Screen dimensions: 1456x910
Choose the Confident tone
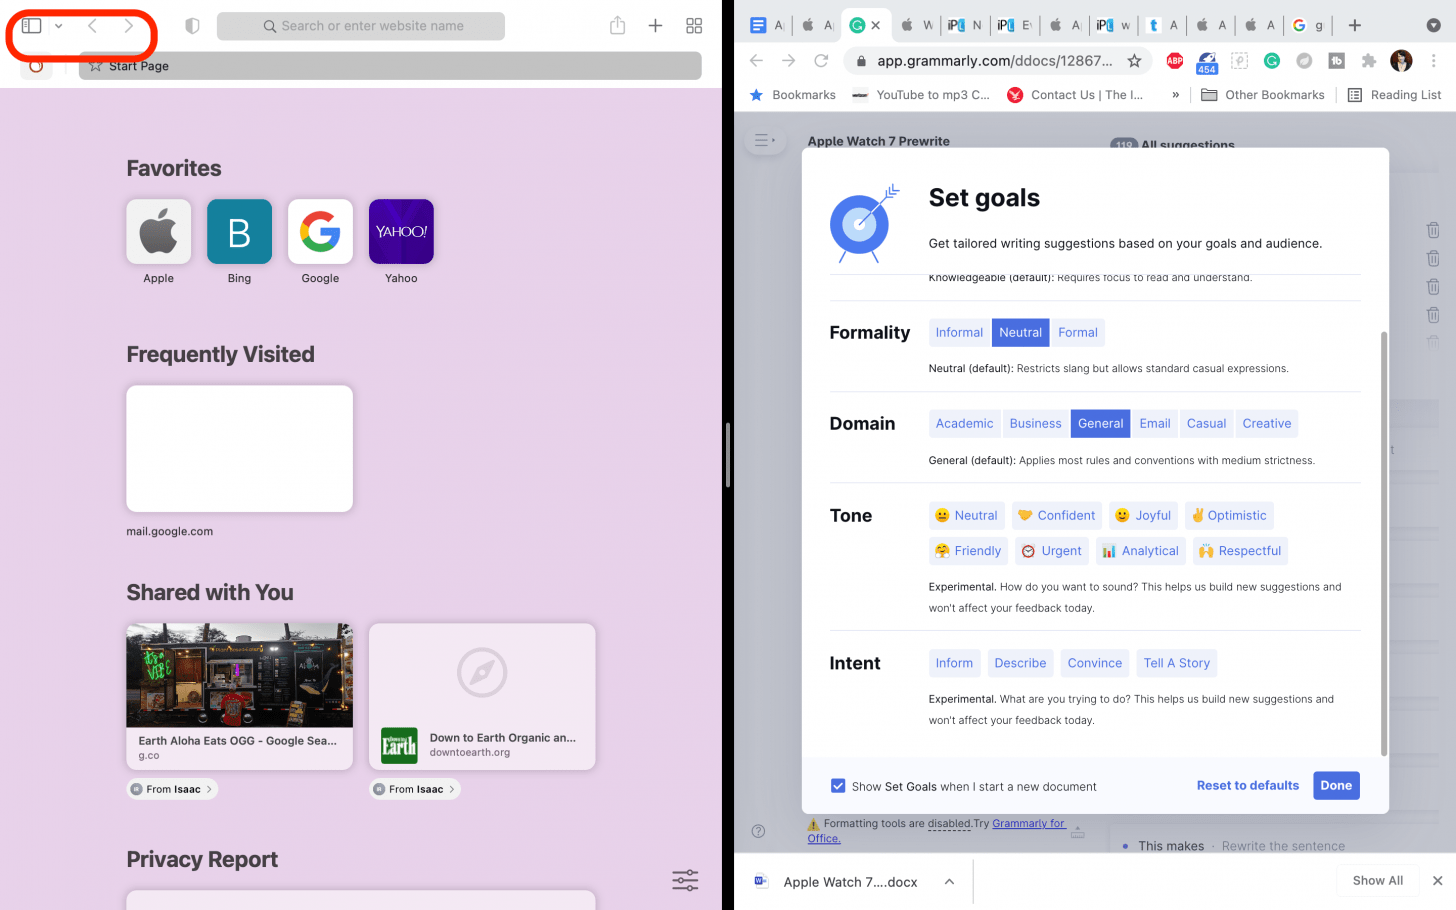coord(1057,516)
